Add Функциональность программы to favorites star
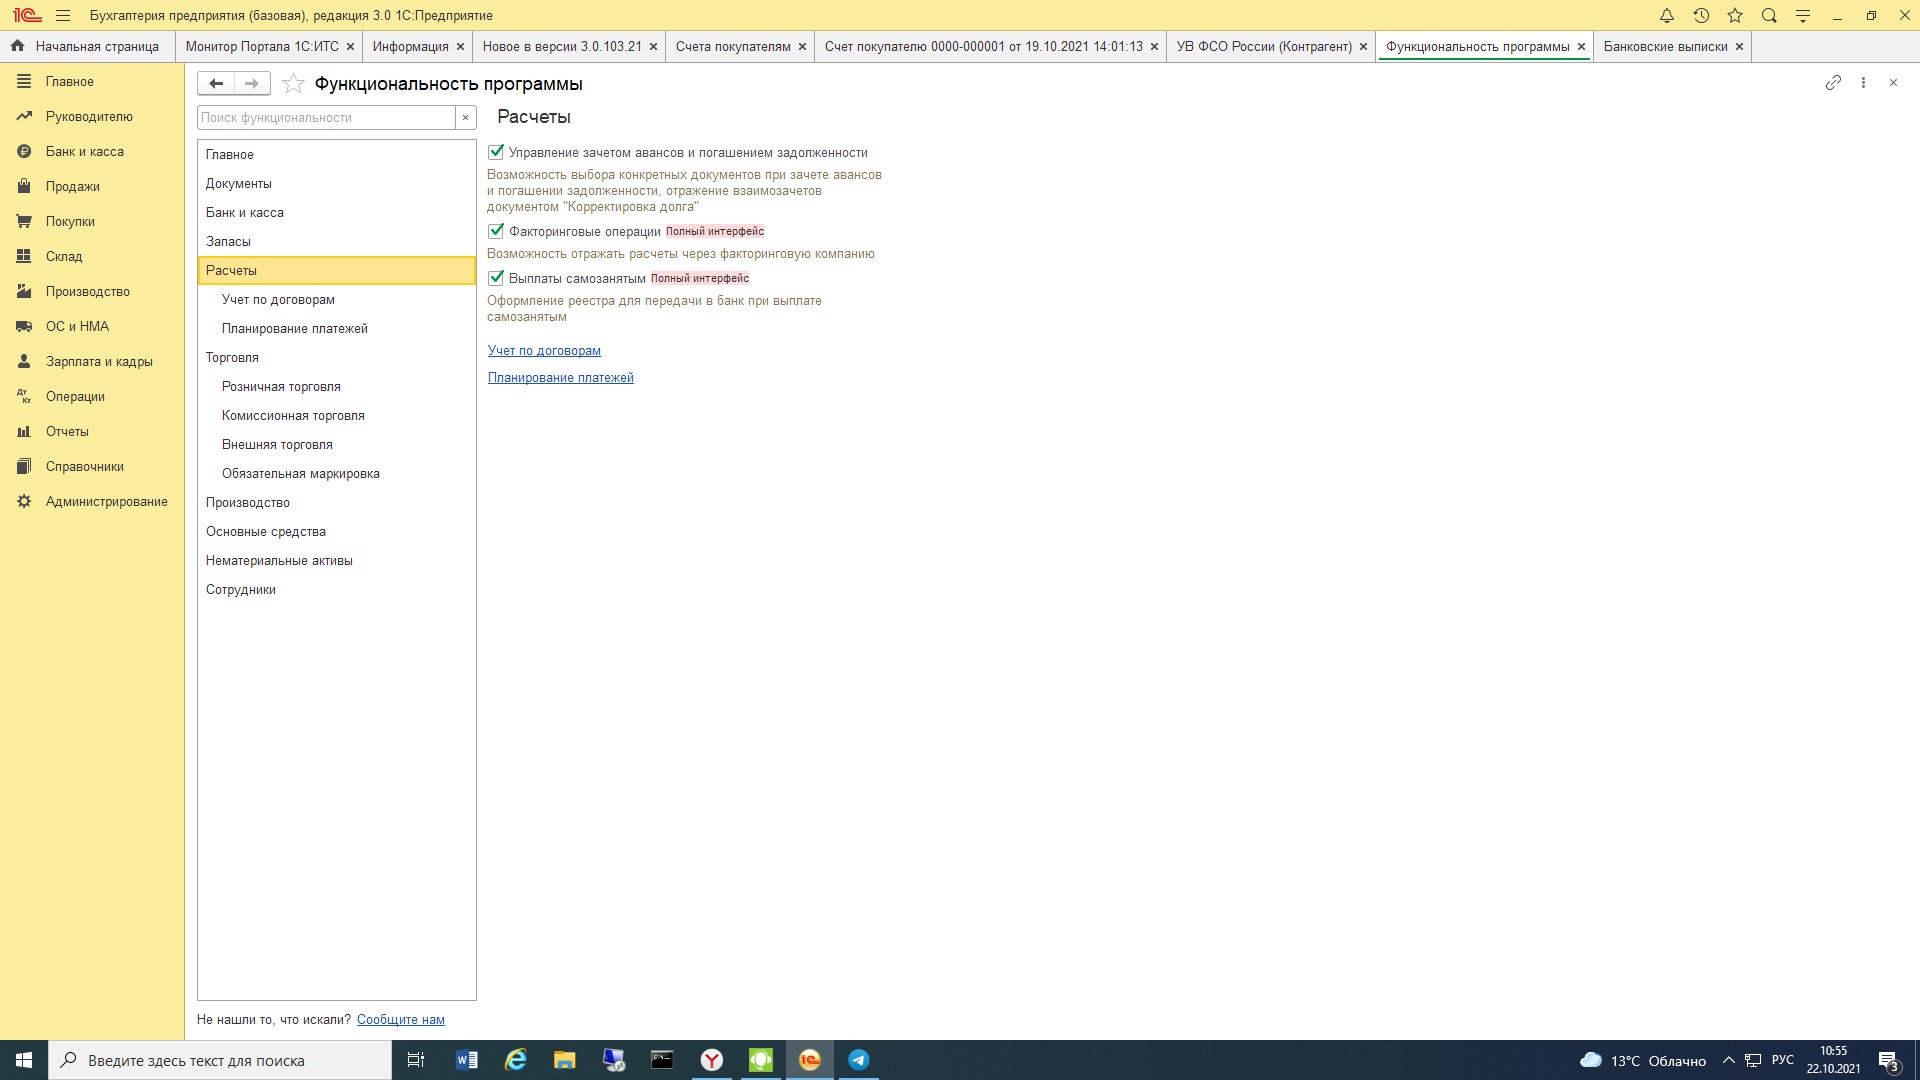This screenshot has height=1080, width=1920. click(293, 84)
